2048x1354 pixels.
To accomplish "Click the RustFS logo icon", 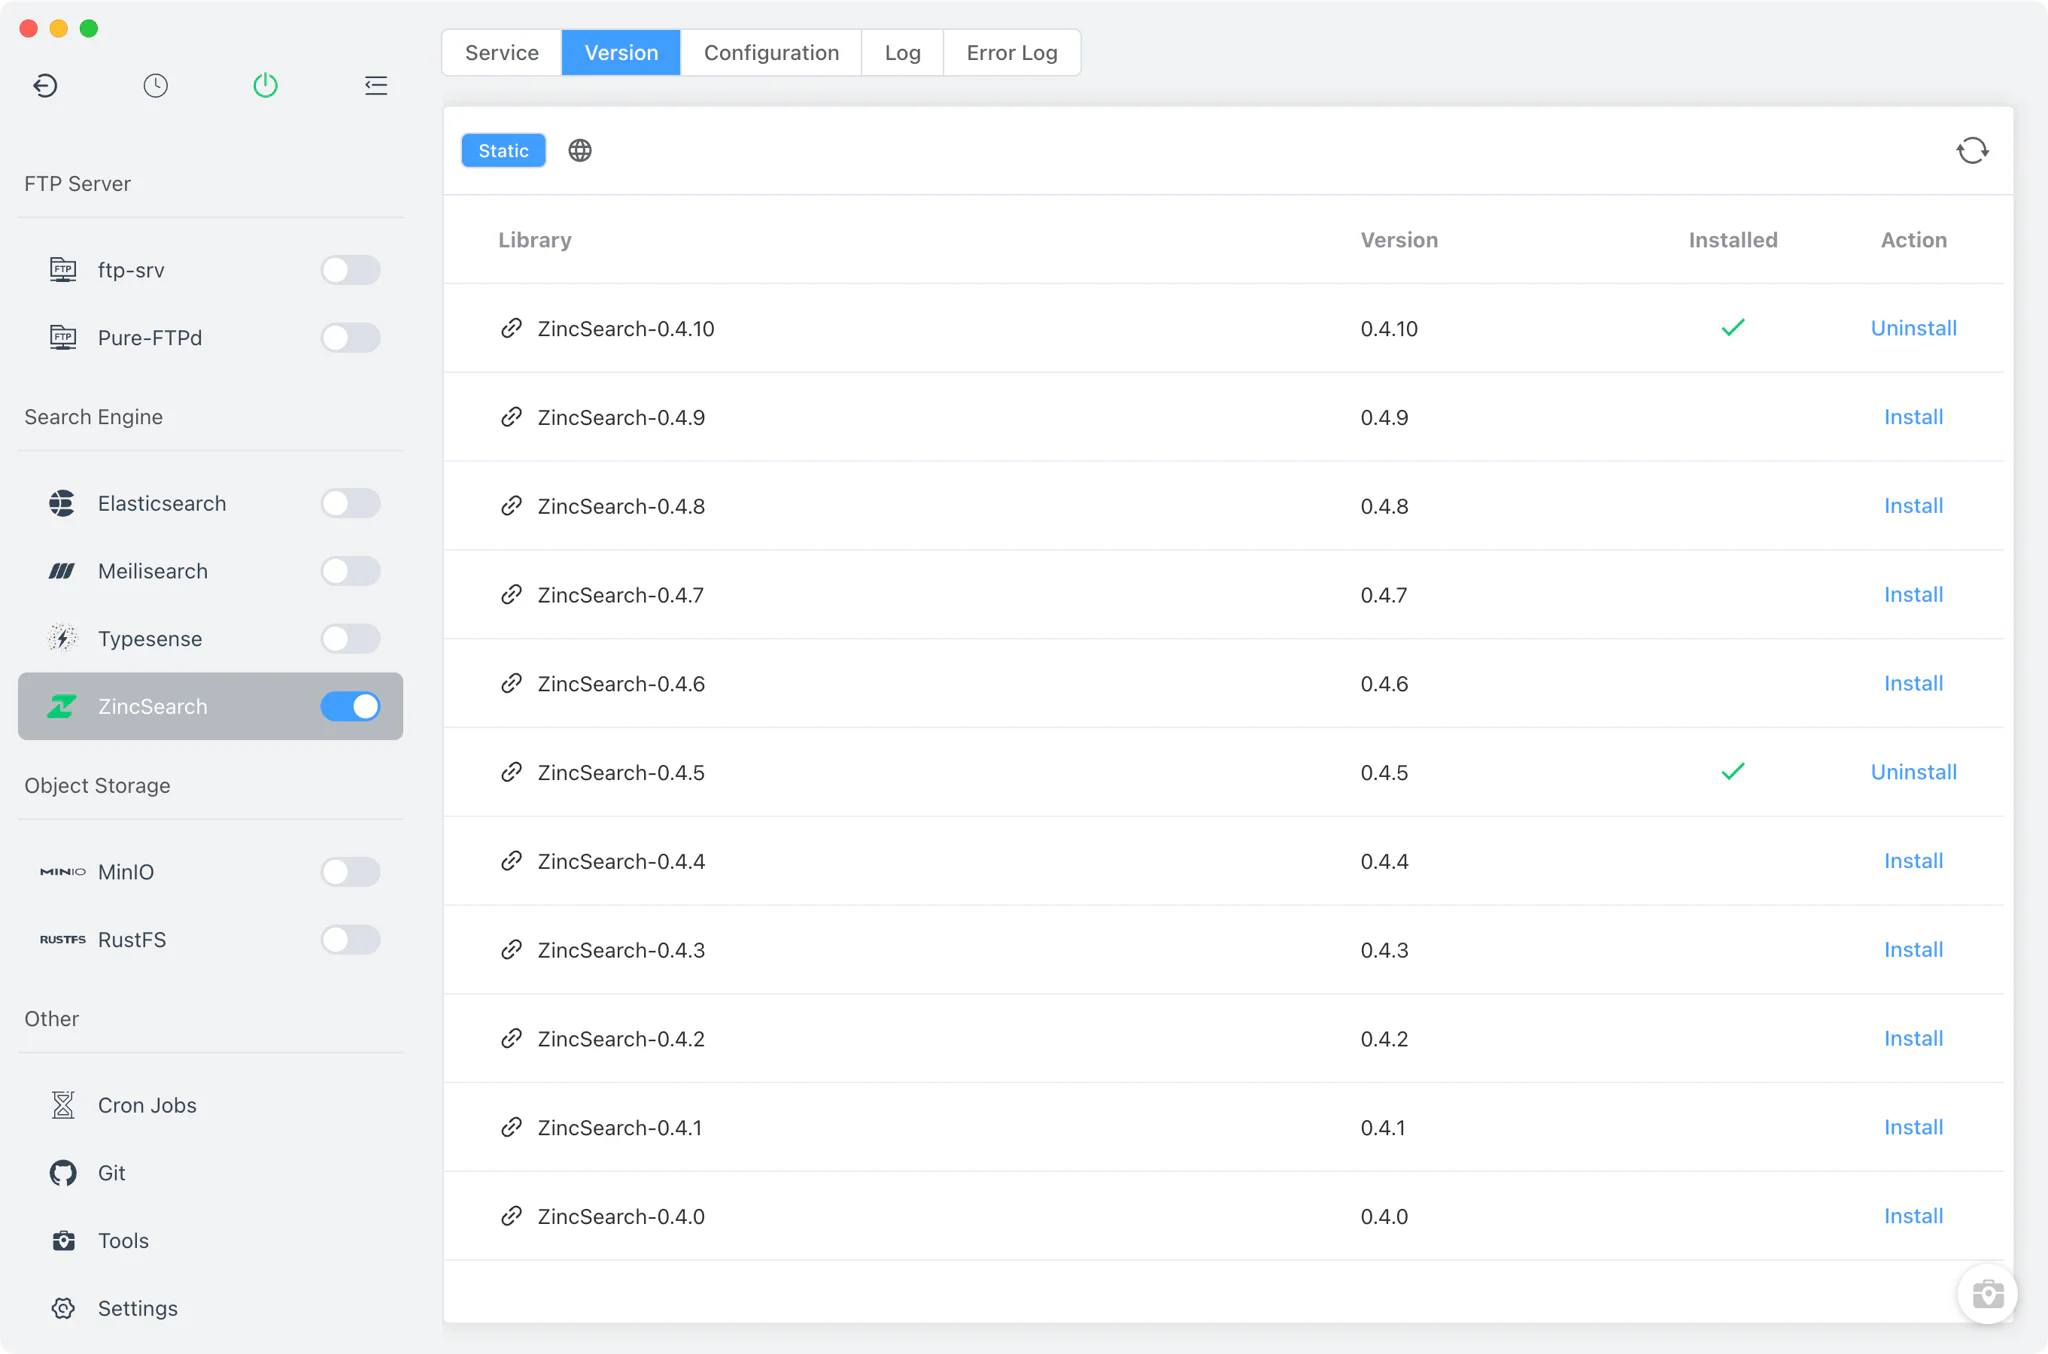I will pyautogui.click(x=62, y=940).
